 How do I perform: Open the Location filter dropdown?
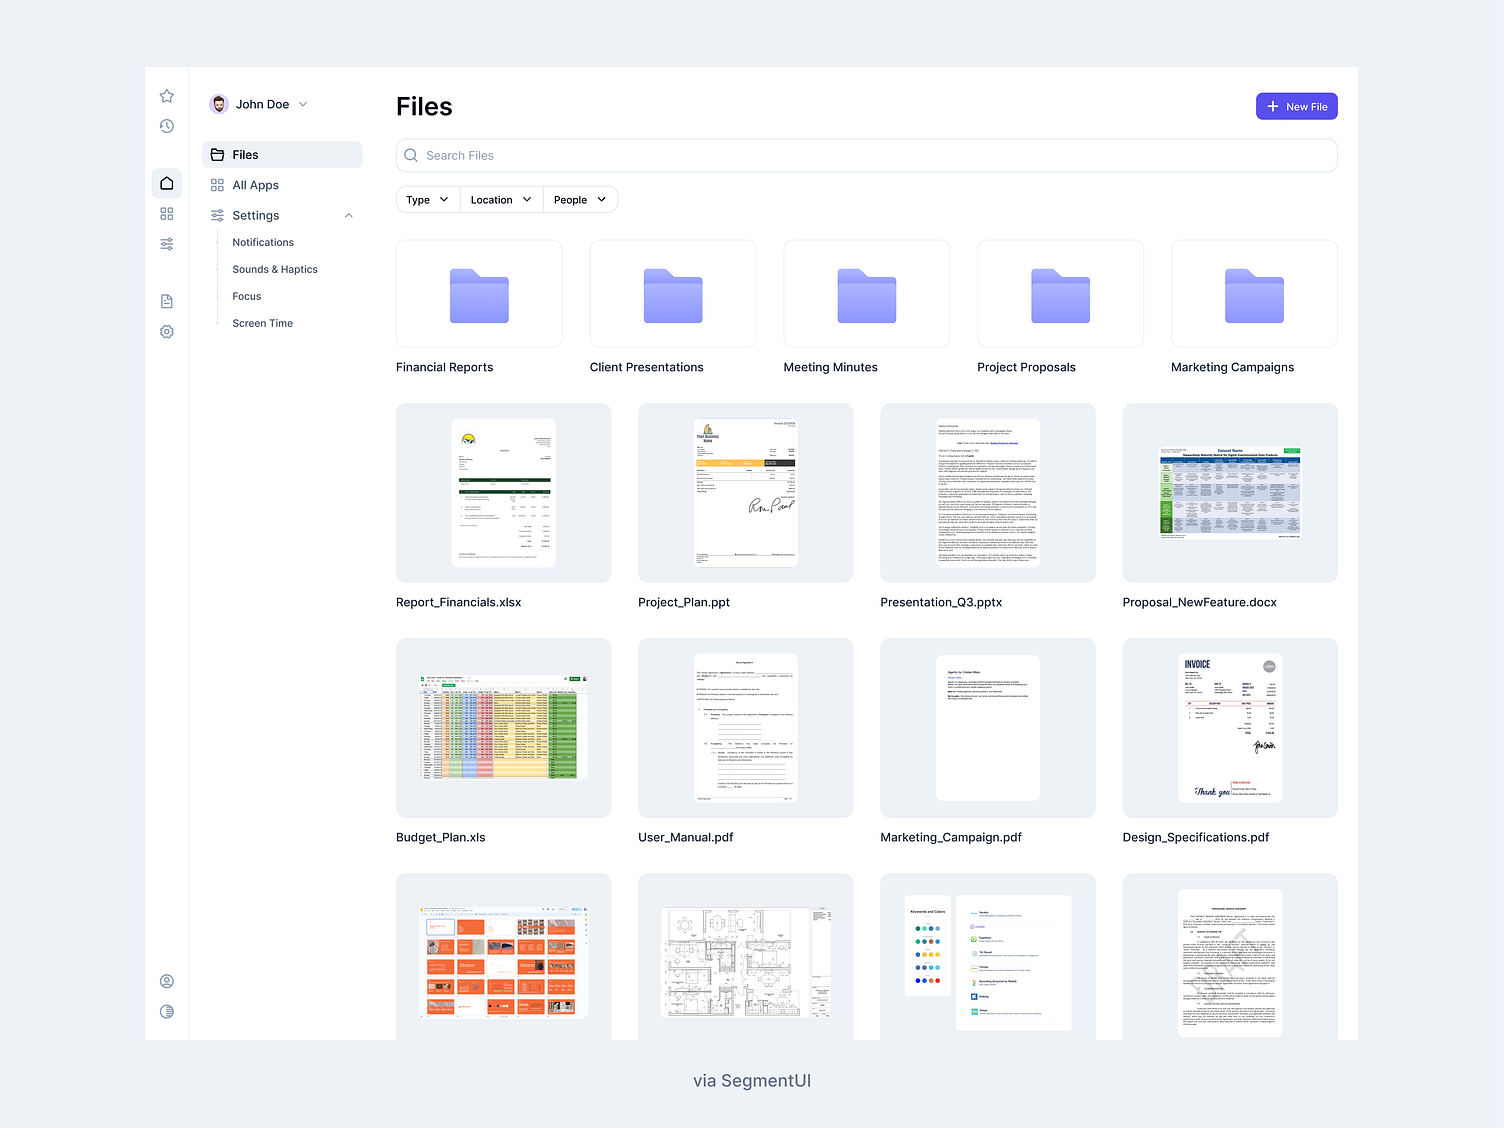click(500, 199)
